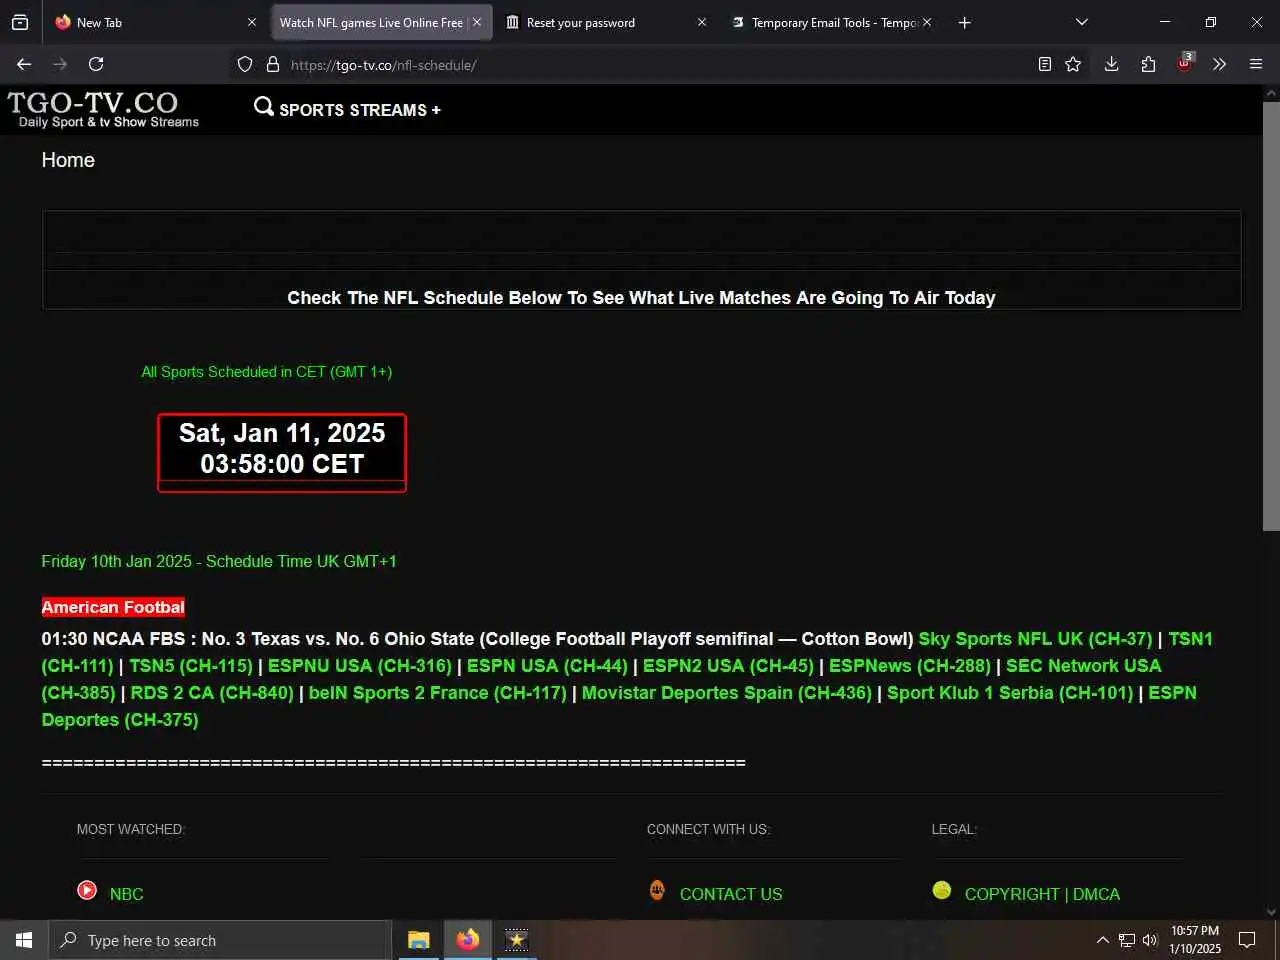This screenshot has height=960, width=1280.
Task: Close the Reset your password tab
Action: tap(701, 22)
